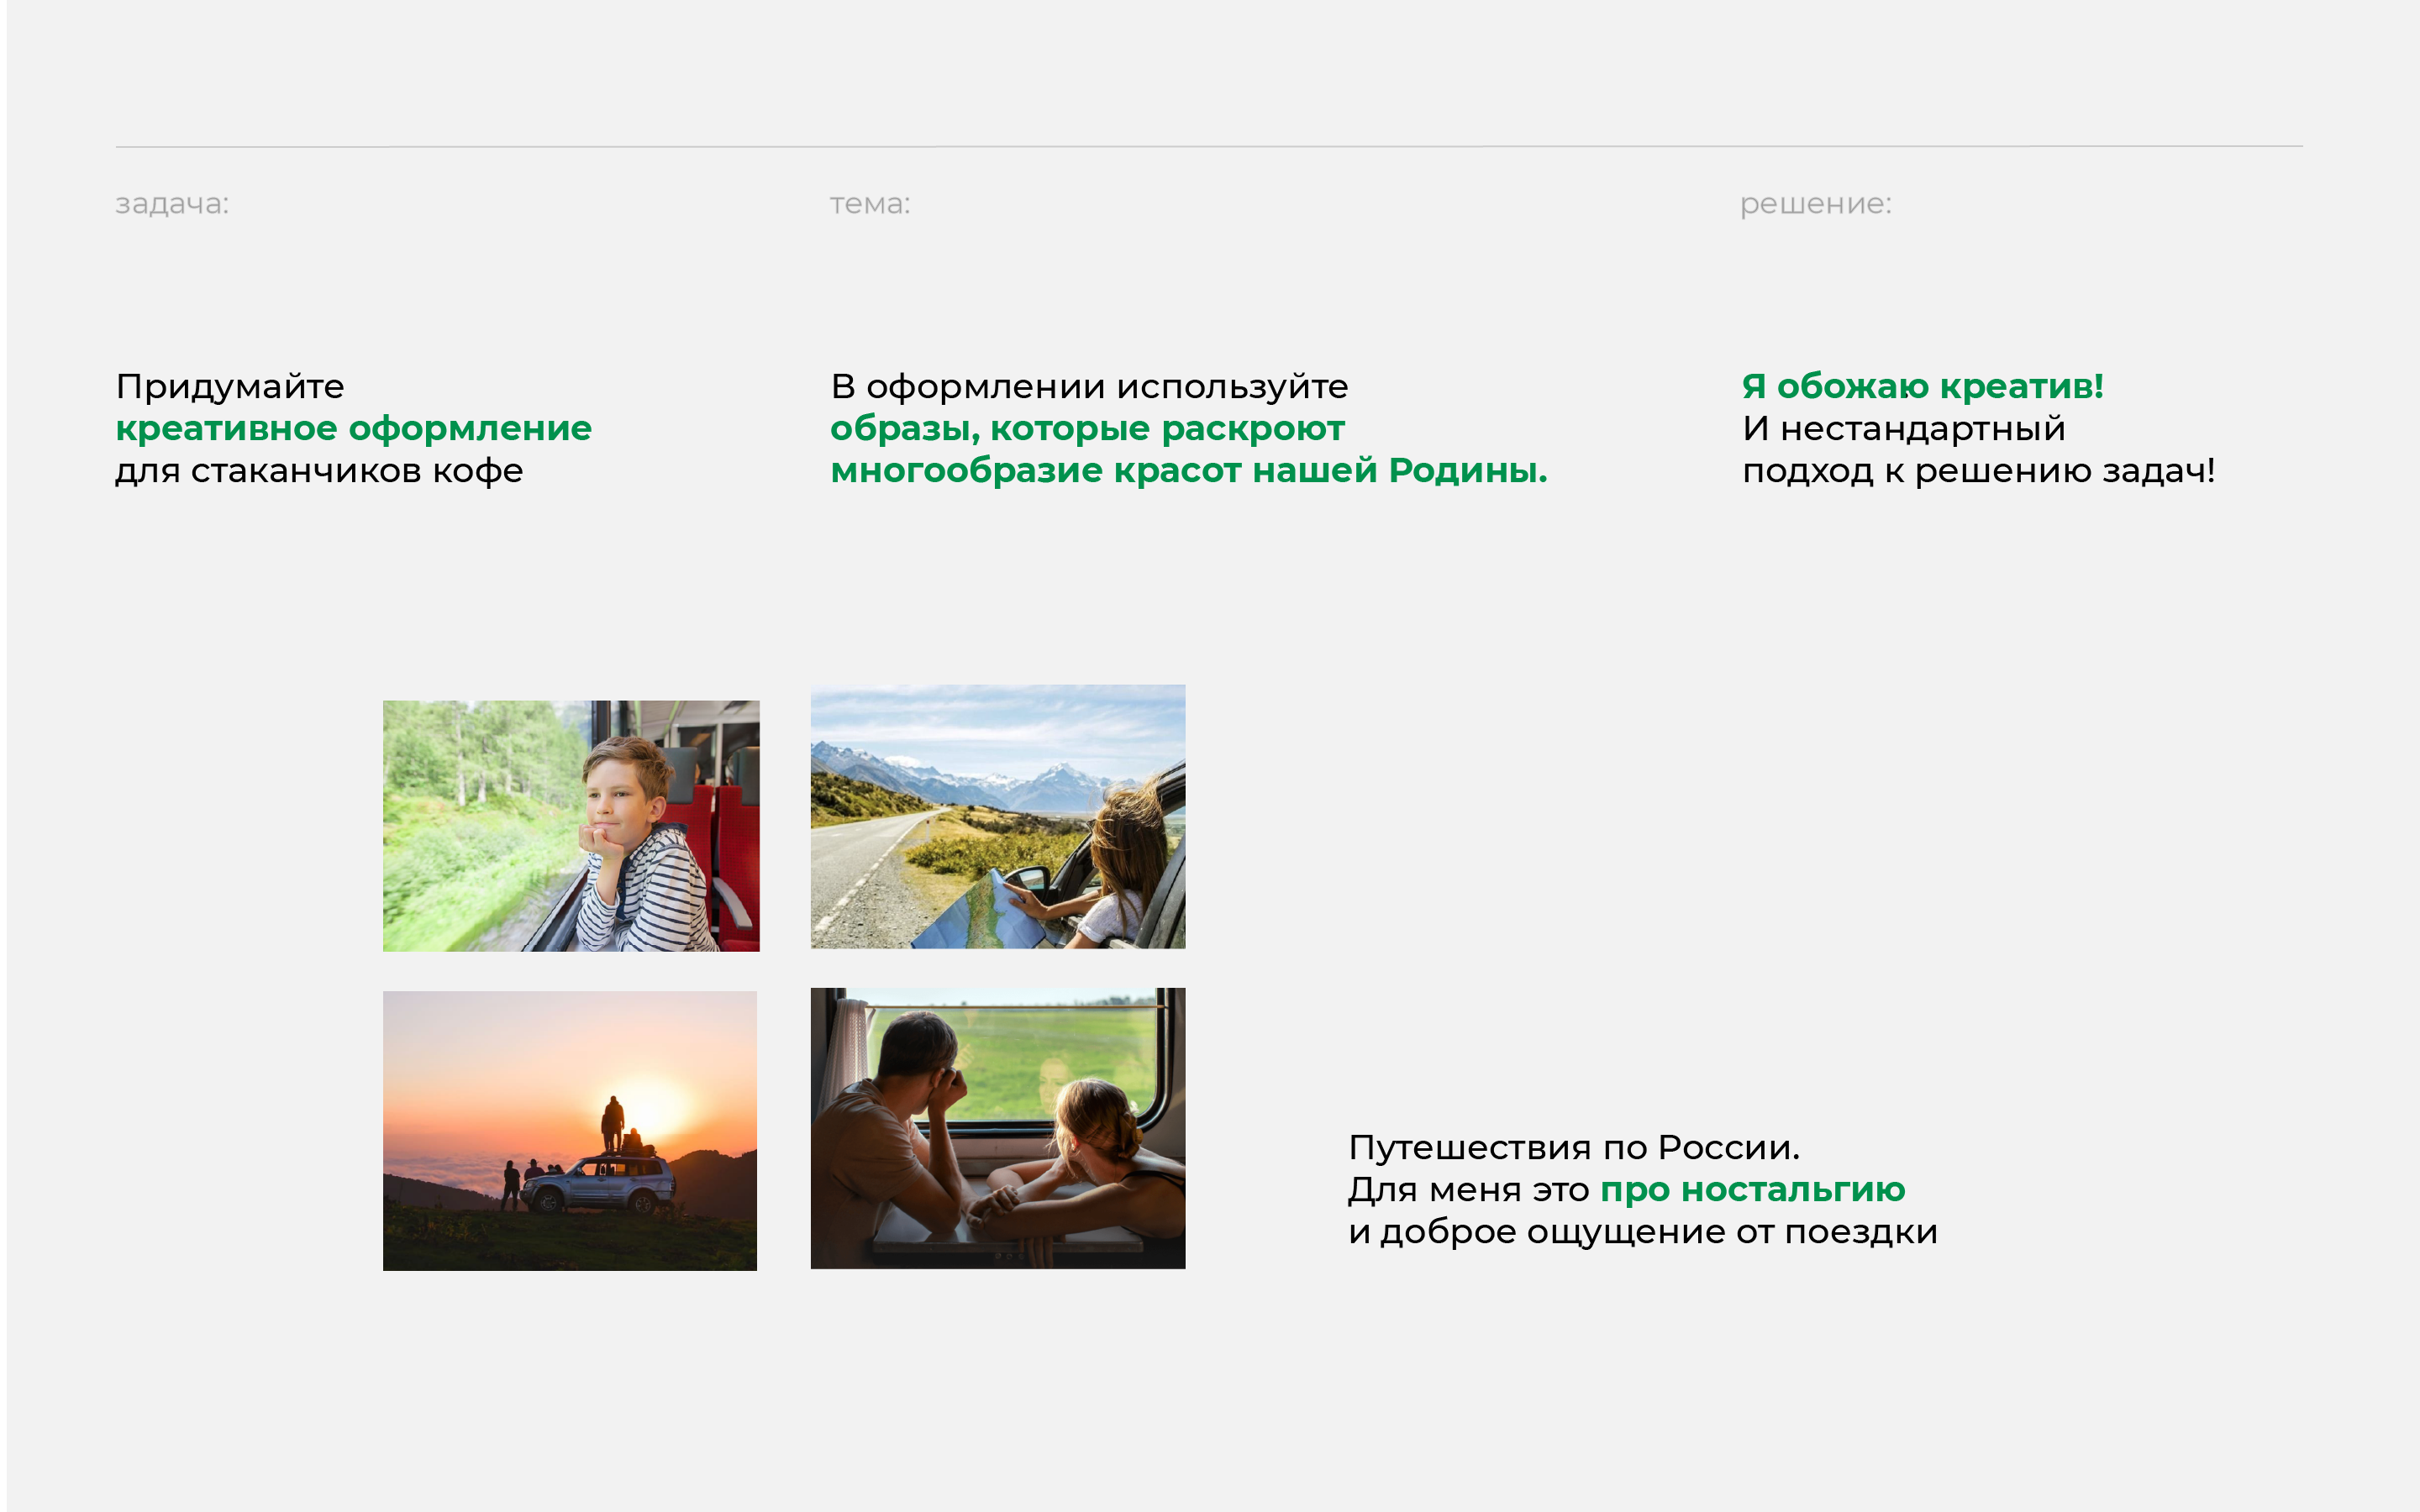The width and height of the screenshot is (2420, 1512).
Task: Click green phrase 'про ностальгию'
Action: coord(1752,1190)
